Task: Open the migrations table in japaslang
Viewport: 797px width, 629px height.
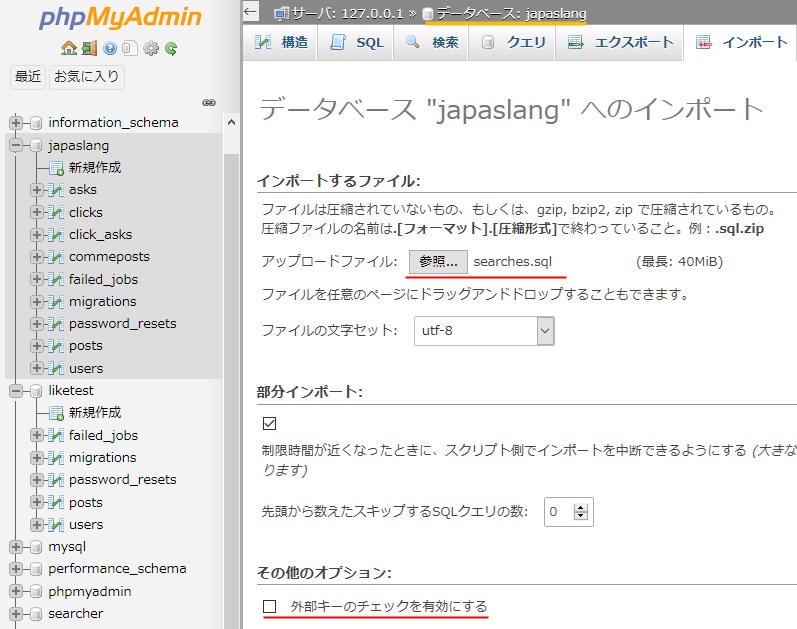Action: pyautogui.click(x=102, y=301)
